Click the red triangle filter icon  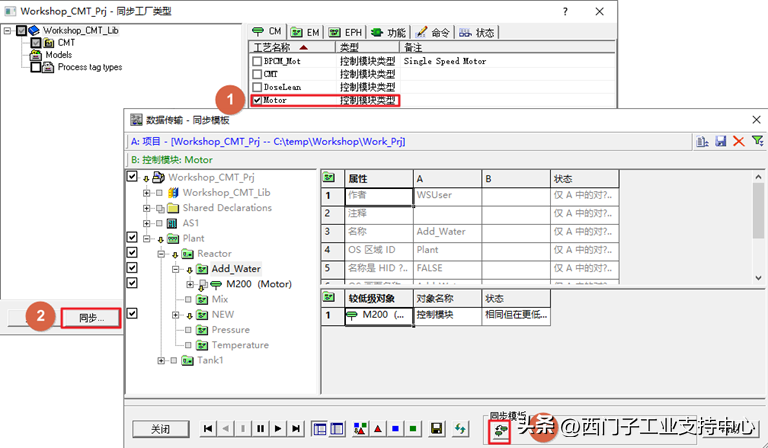click(x=377, y=429)
